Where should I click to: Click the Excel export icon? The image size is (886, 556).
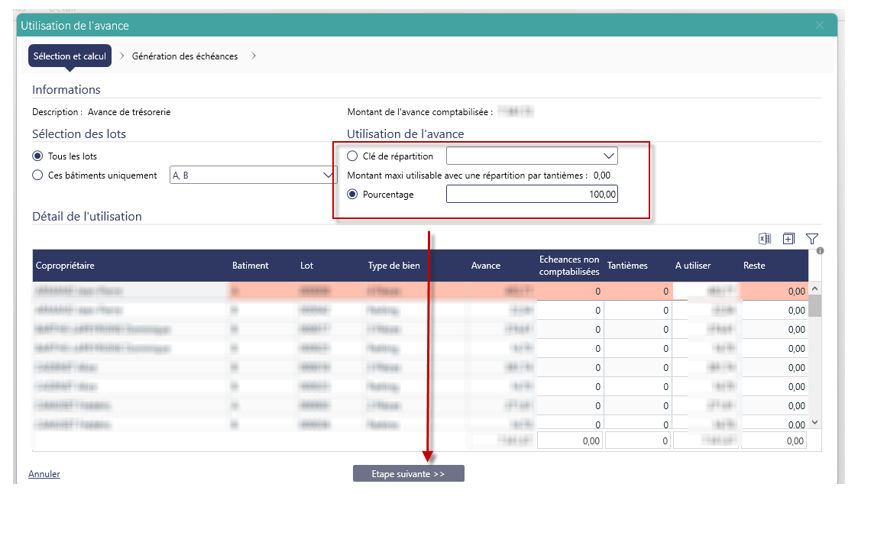(765, 239)
